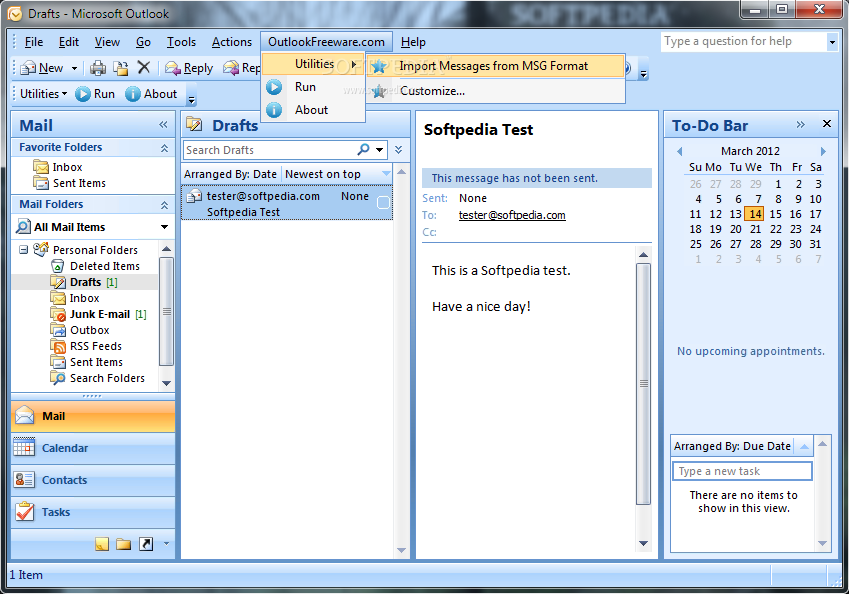Expand the Query Builder chevron
This screenshot has height=594, width=849.
point(399,150)
